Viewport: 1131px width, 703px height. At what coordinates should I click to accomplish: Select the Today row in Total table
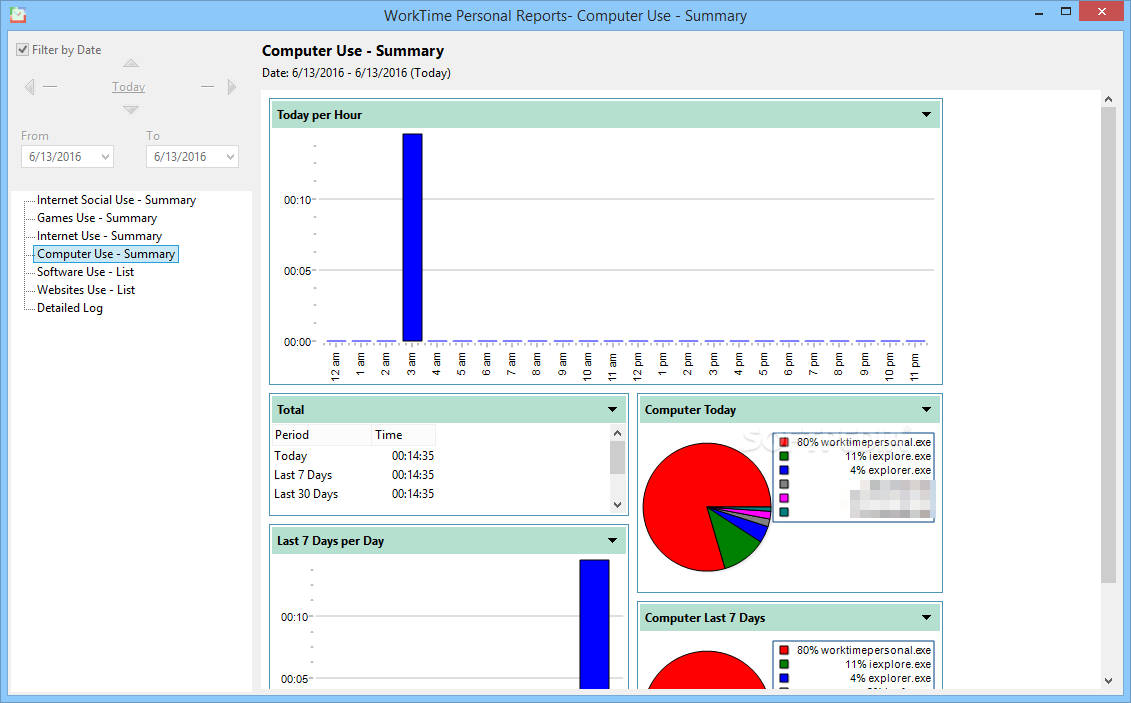pyautogui.click(x=354, y=456)
